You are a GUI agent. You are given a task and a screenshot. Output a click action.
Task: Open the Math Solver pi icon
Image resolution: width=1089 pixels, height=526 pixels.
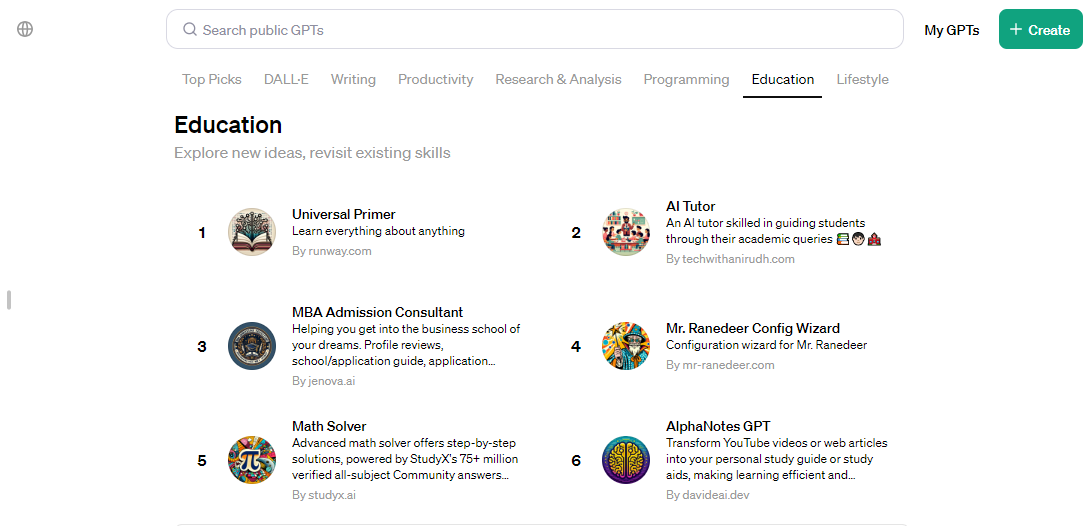[252, 460]
